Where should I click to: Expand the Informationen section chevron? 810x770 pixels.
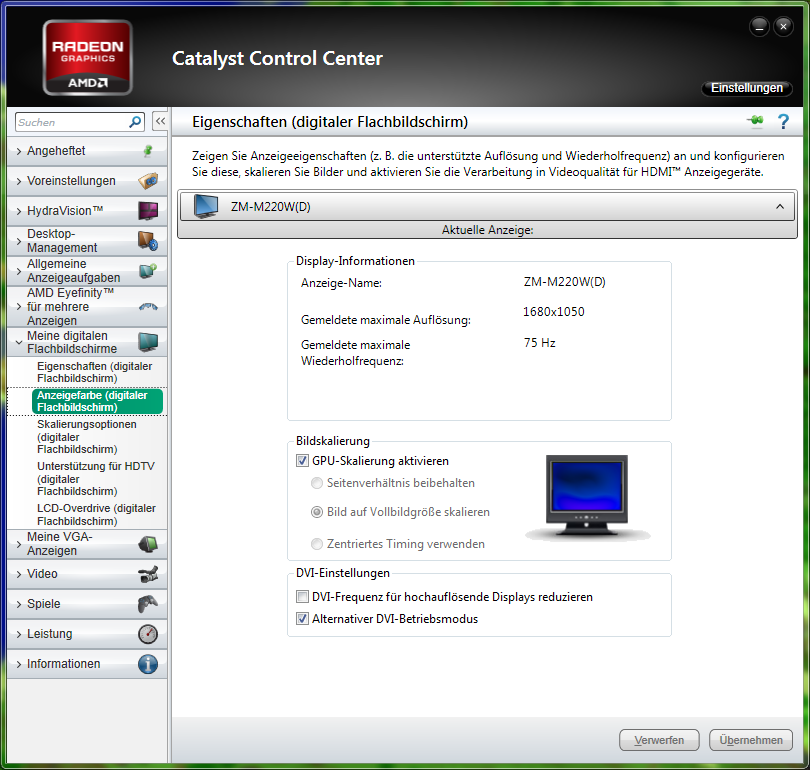tap(19, 664)
